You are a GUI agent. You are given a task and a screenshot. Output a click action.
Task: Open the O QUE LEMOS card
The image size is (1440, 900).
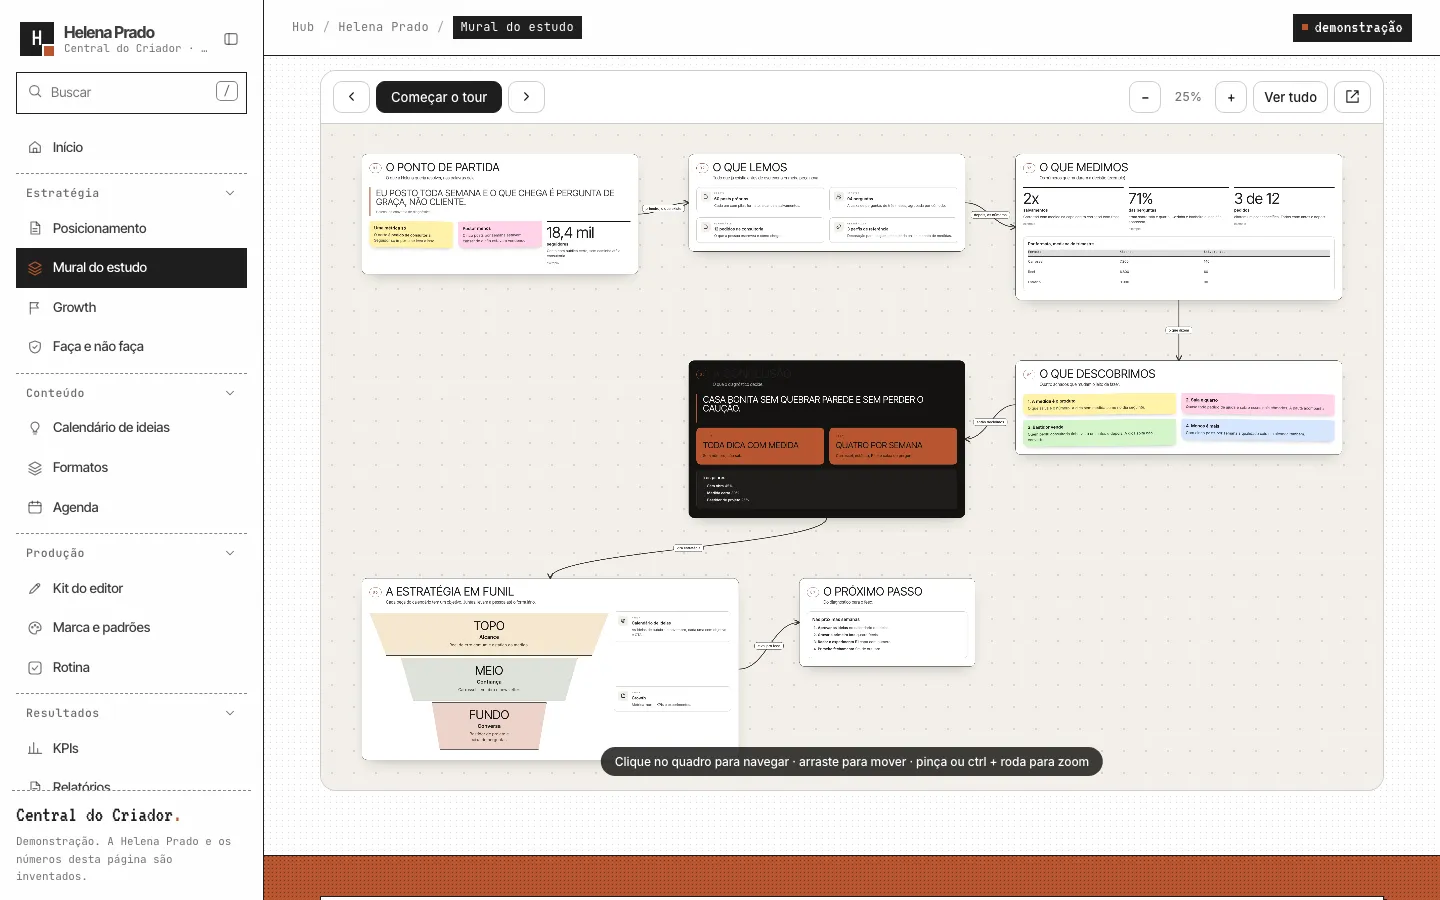click(x=827, y=203)
